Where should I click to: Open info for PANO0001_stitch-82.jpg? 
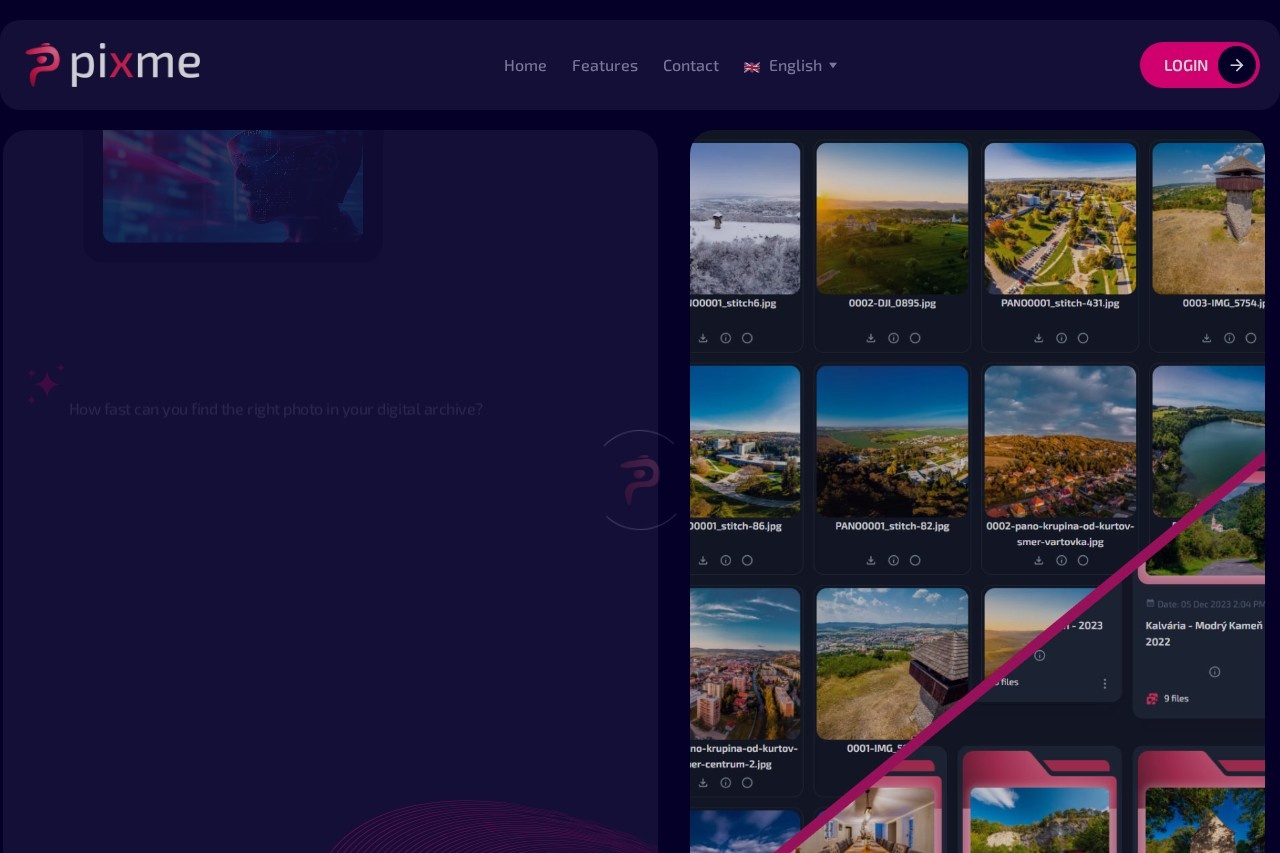893,561
